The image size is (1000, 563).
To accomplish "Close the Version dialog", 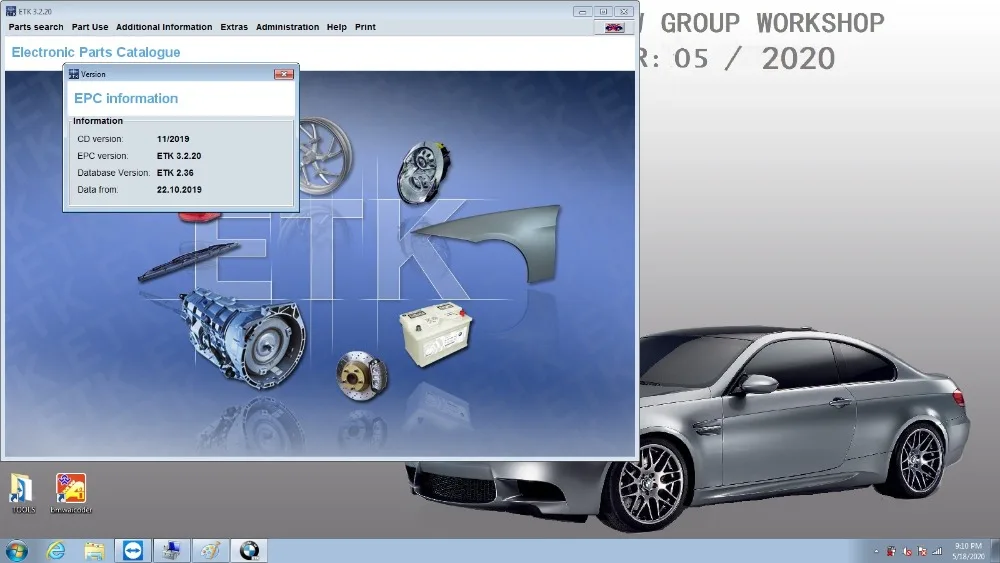I will [x=284, y=74].
